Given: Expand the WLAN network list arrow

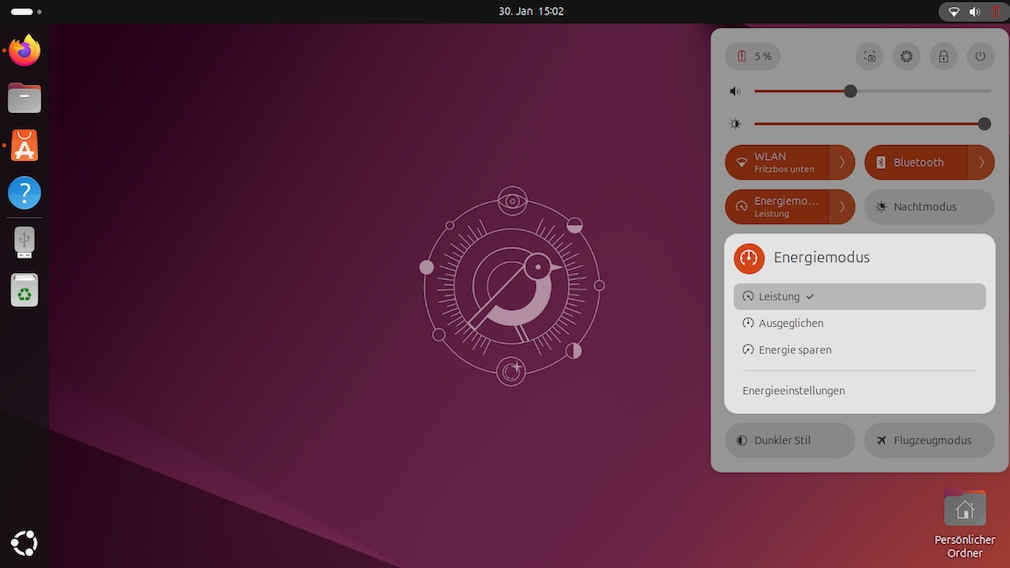Looking at the screenshot, I should [x=842, y=162].
